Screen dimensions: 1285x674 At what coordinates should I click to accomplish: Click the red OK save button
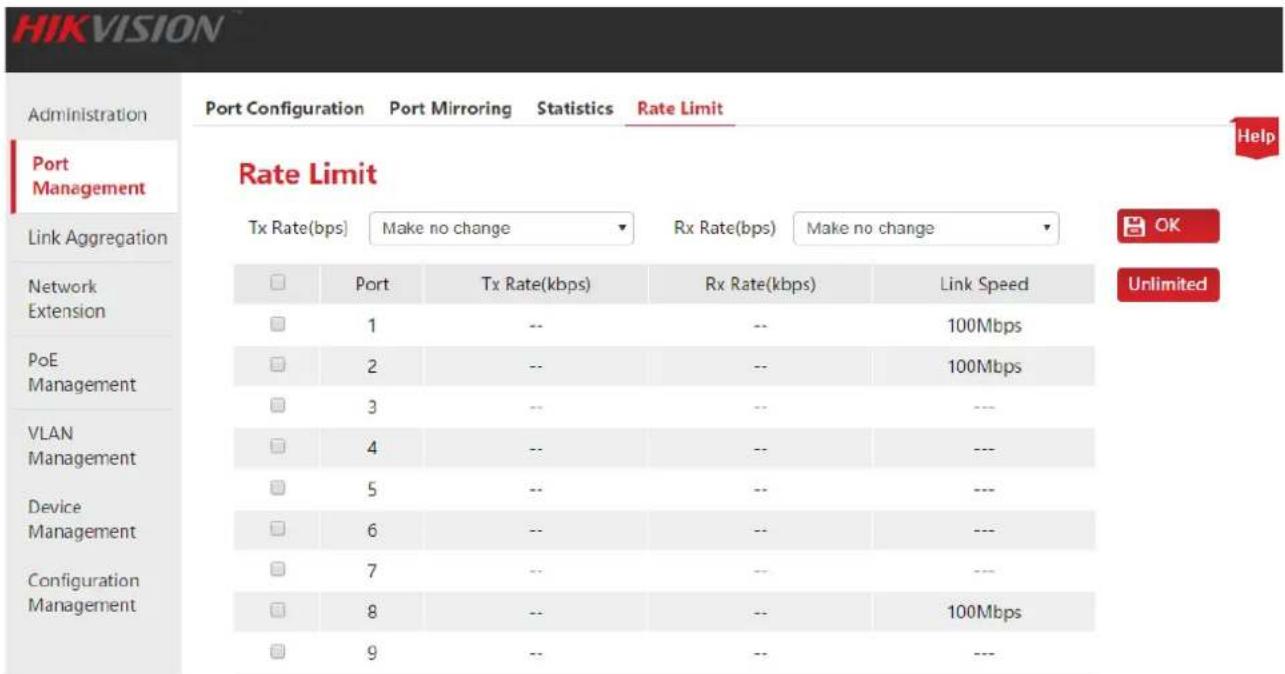[x=1168, y=226]
